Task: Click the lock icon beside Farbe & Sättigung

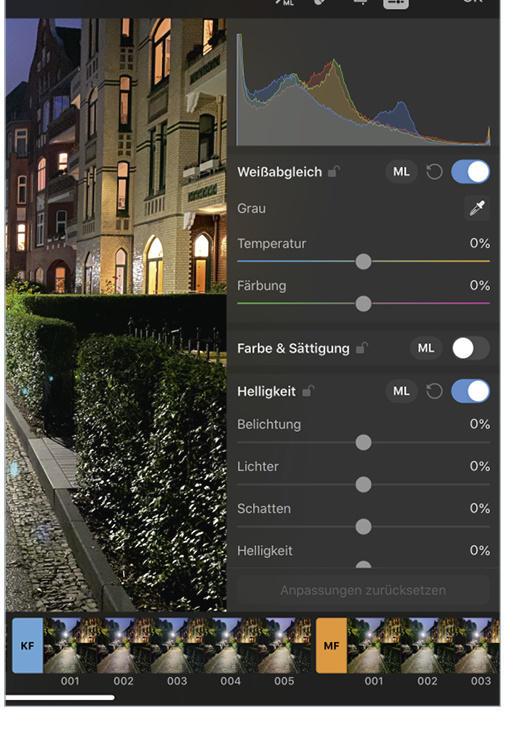Action: 361,348
